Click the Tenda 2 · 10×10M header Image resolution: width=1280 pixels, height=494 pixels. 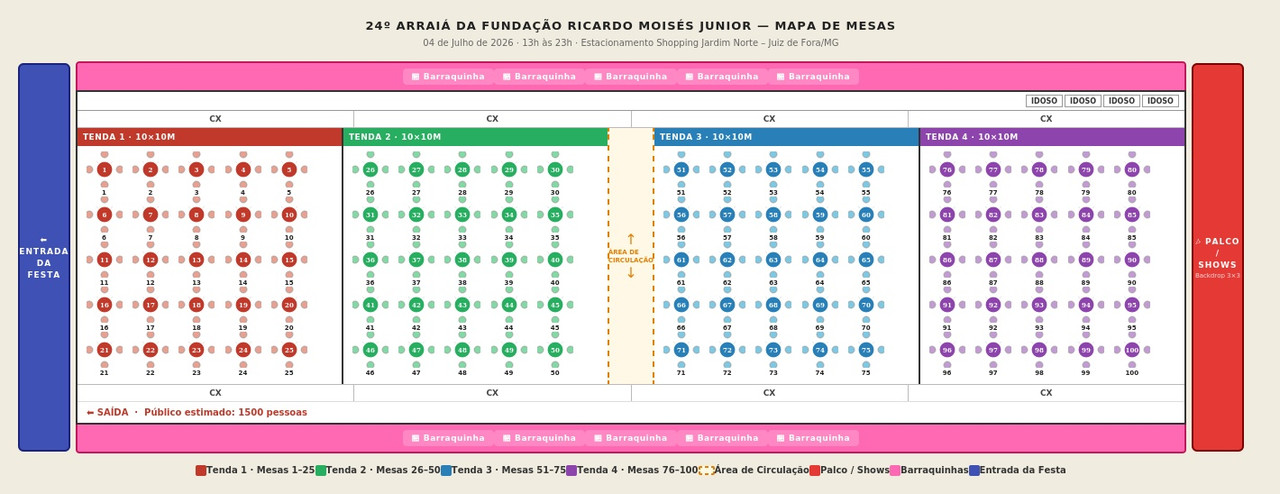tap(475, 137)
